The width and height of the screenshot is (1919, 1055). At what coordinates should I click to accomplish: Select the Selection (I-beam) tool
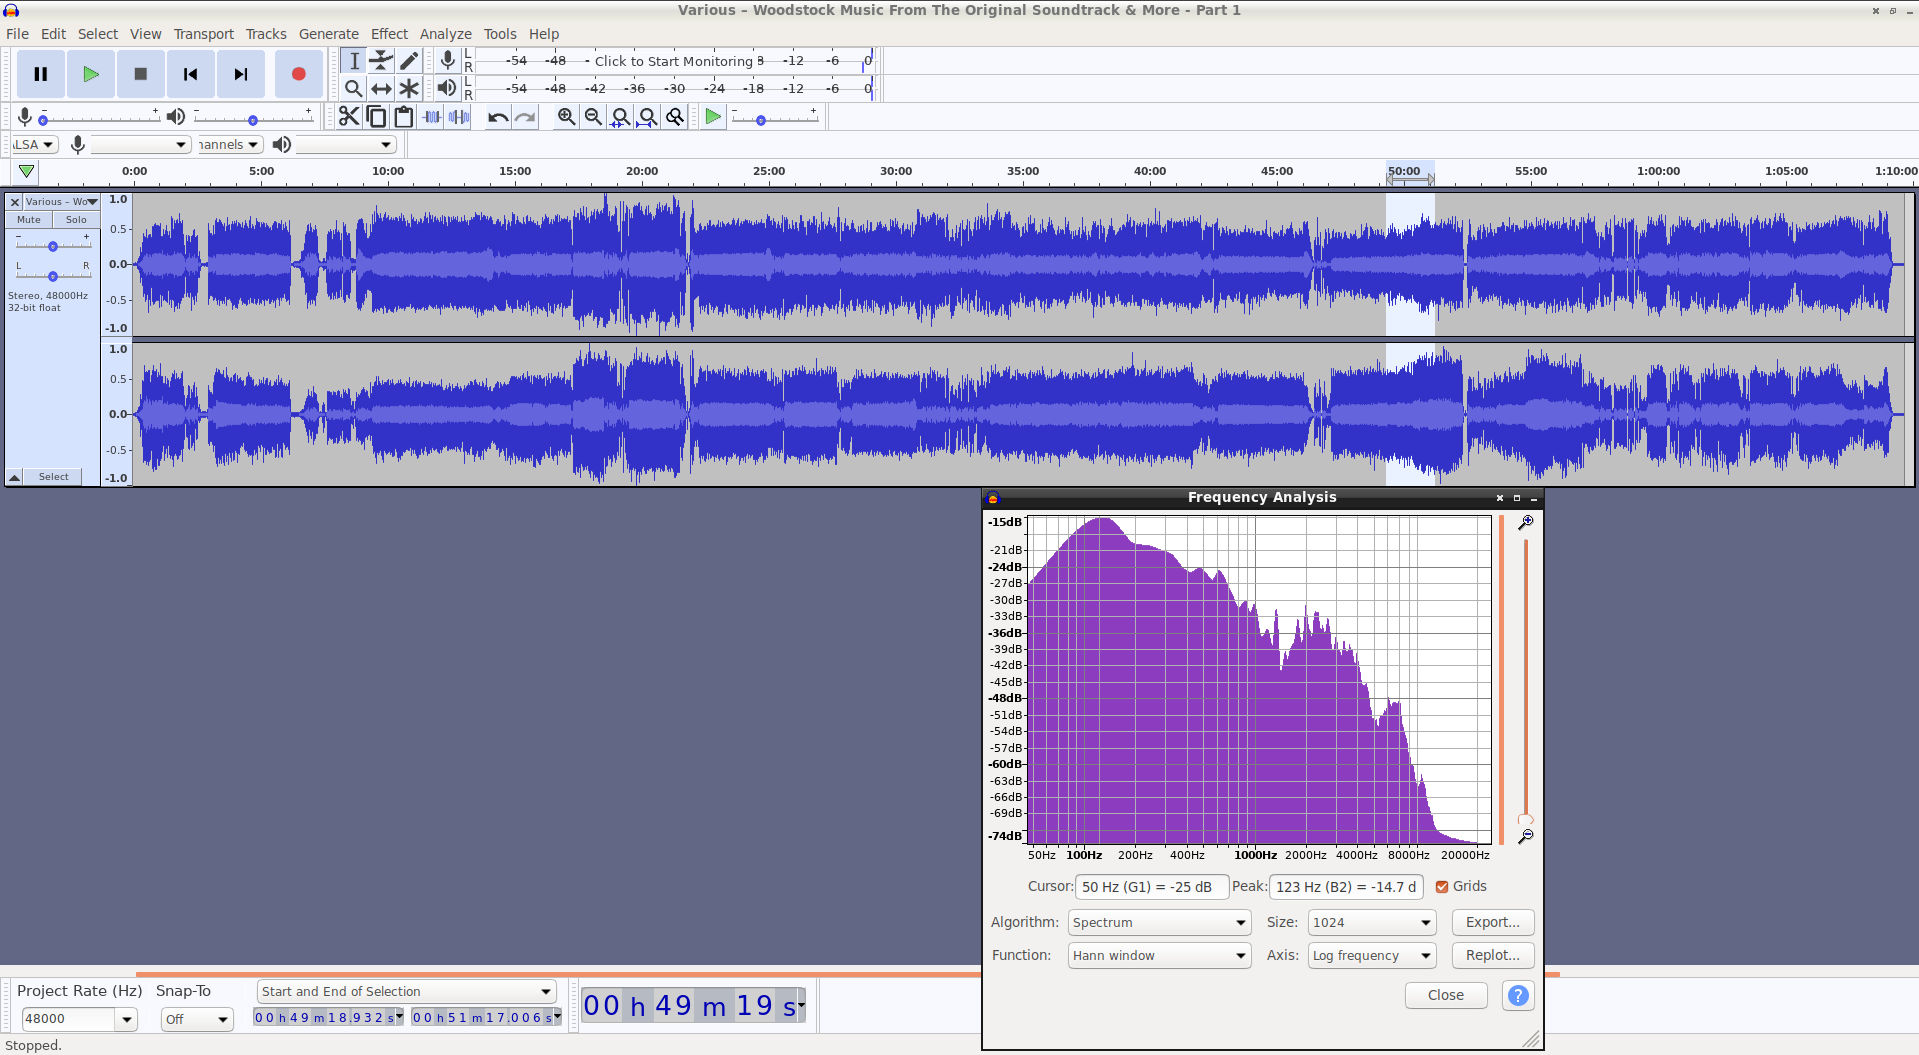click(x=354, y=61)
